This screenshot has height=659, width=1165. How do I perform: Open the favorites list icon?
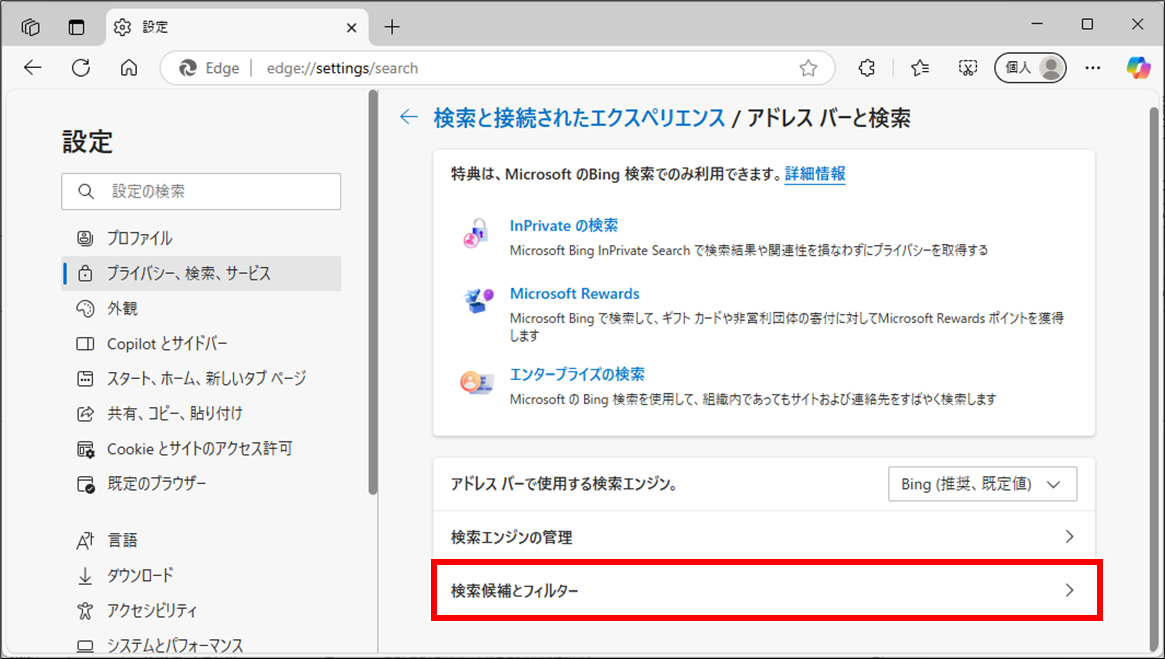point(920,68)
